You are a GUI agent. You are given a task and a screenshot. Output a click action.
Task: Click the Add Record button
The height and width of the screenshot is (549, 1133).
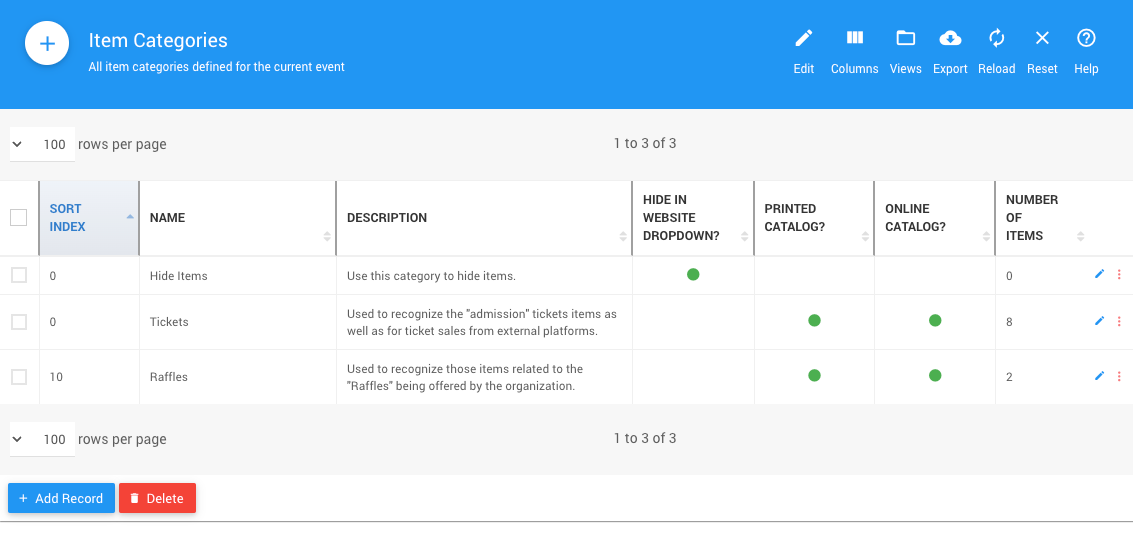pyautogui.click(x=61, y=498)
